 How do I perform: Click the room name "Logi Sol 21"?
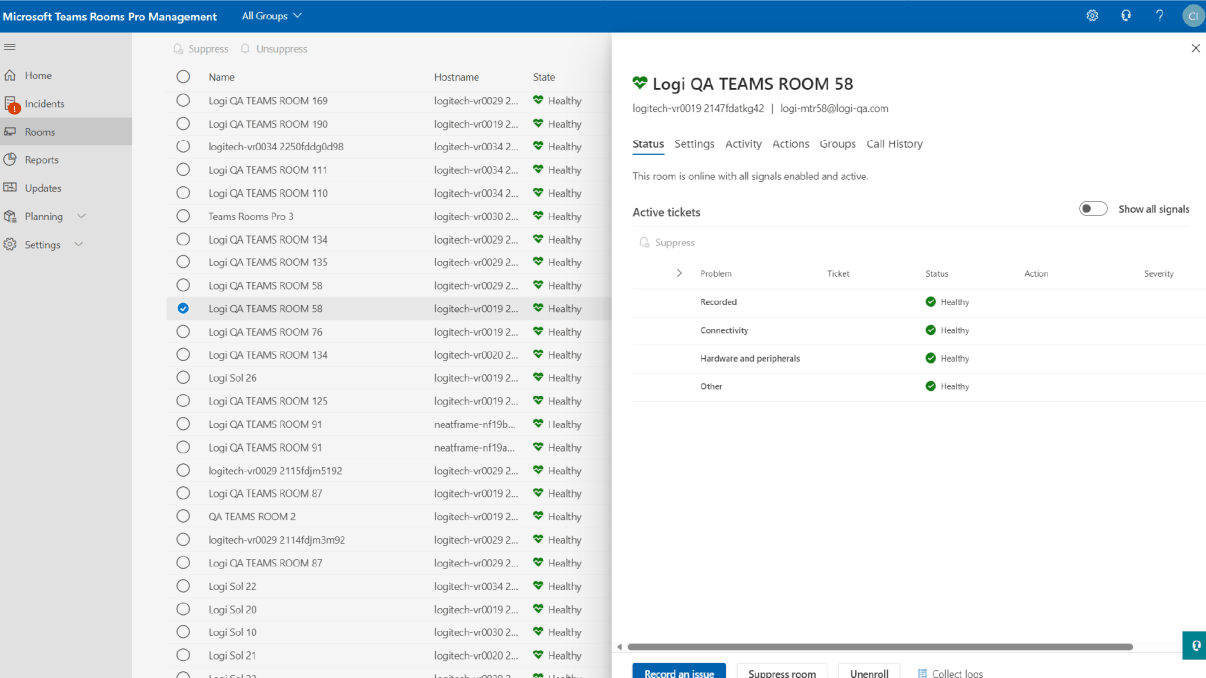pos(233,655)
